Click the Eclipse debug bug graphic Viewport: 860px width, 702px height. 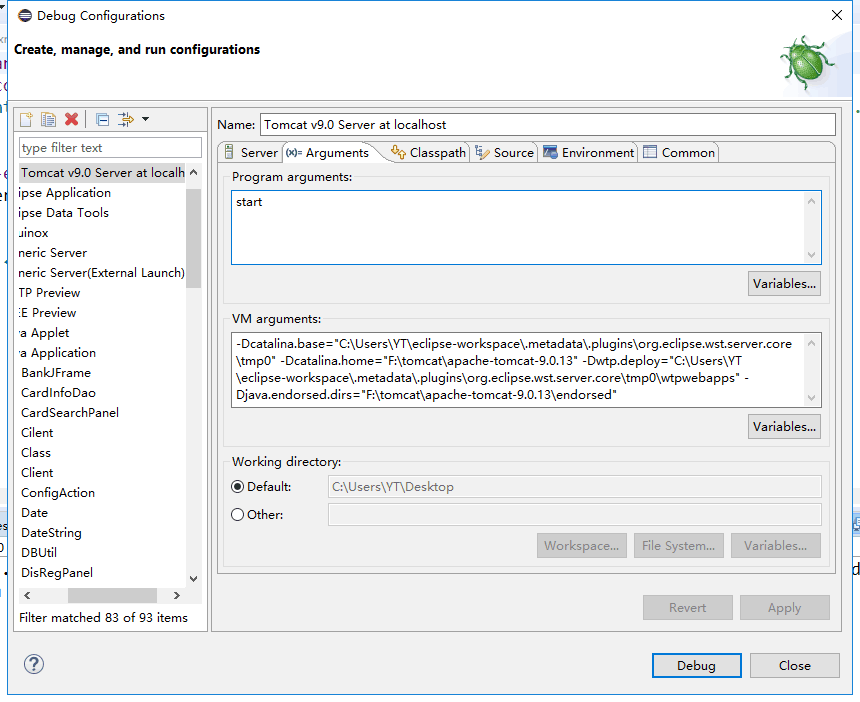pyautogui.click(x=808, y=60)
